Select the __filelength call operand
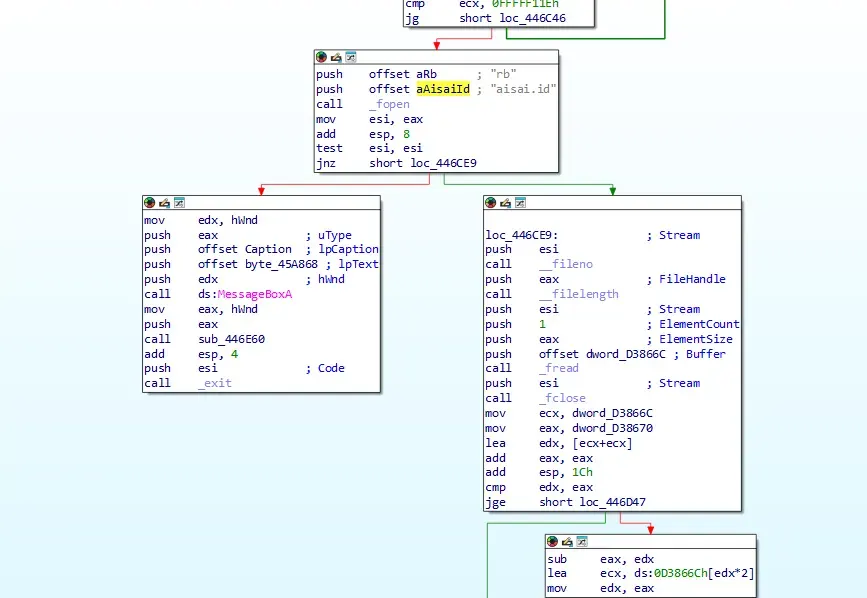The image size is (867, 598). click(x=579, y=294)
